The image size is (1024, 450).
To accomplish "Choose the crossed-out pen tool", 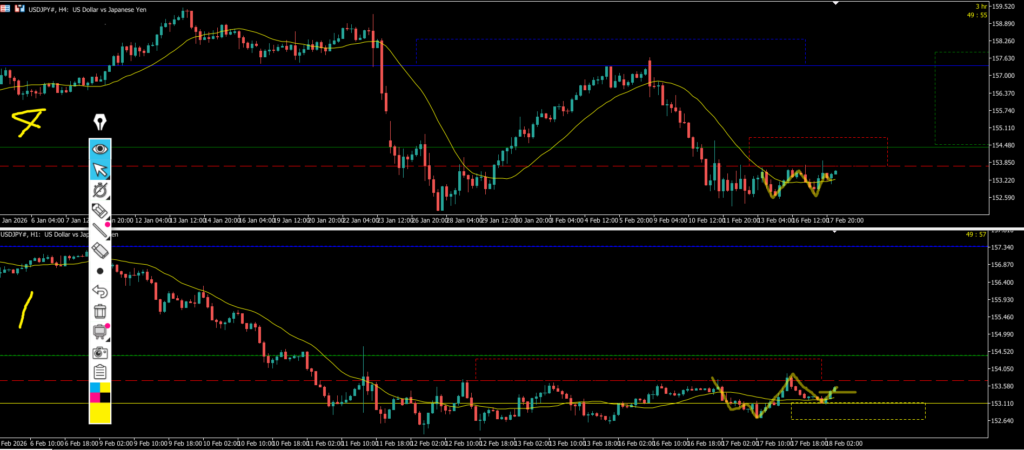I will pos(100,190).
